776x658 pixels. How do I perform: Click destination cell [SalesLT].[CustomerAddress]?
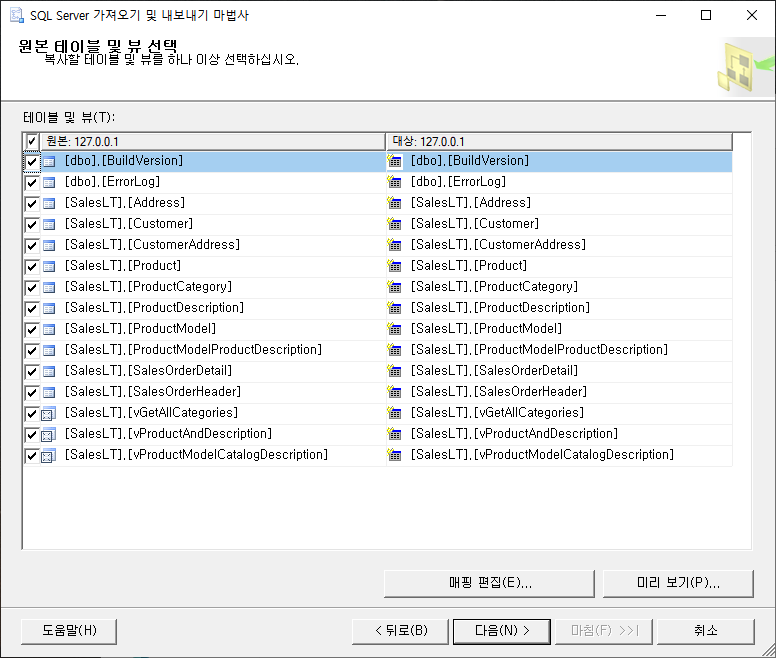559,245
